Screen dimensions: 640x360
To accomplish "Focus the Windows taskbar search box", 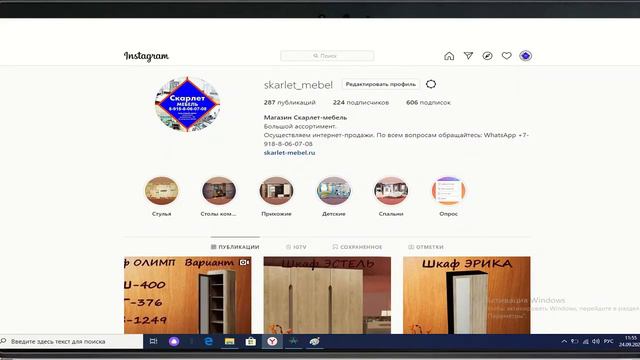I will pos(71,341).
